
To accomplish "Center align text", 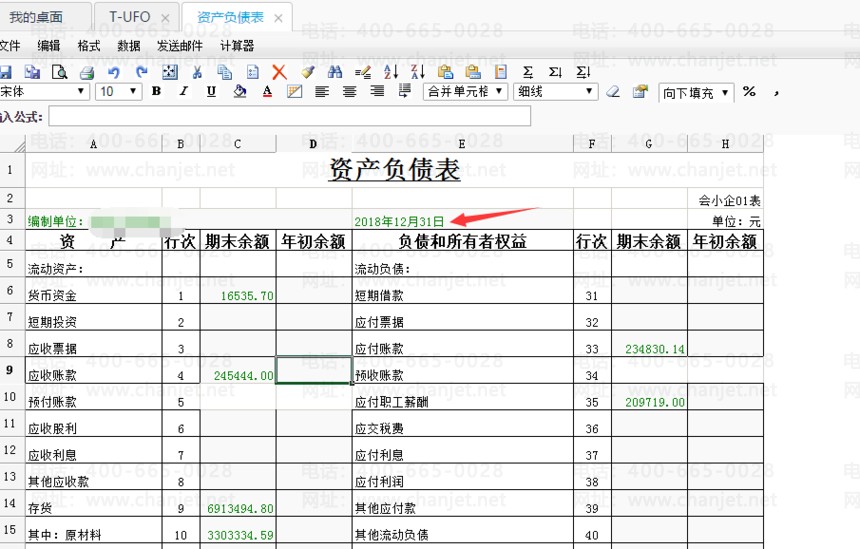I will [x=349, y=92].
